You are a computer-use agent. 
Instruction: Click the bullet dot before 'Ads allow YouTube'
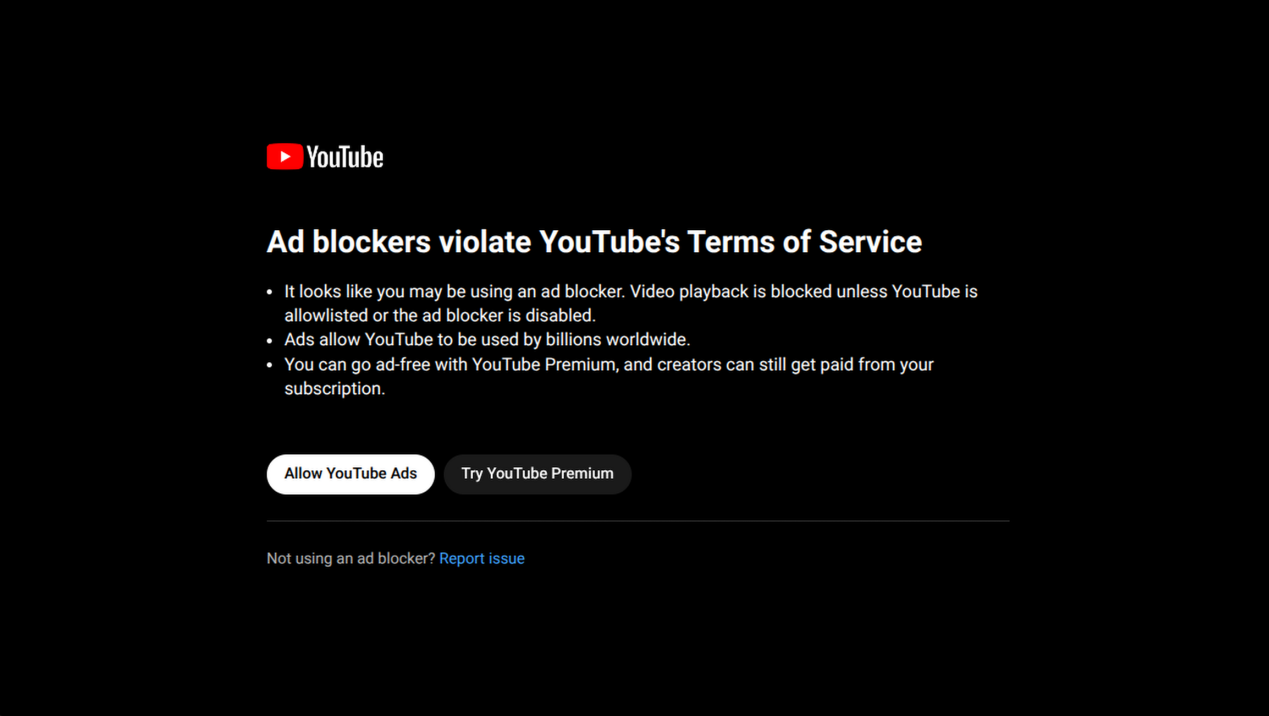270,340
